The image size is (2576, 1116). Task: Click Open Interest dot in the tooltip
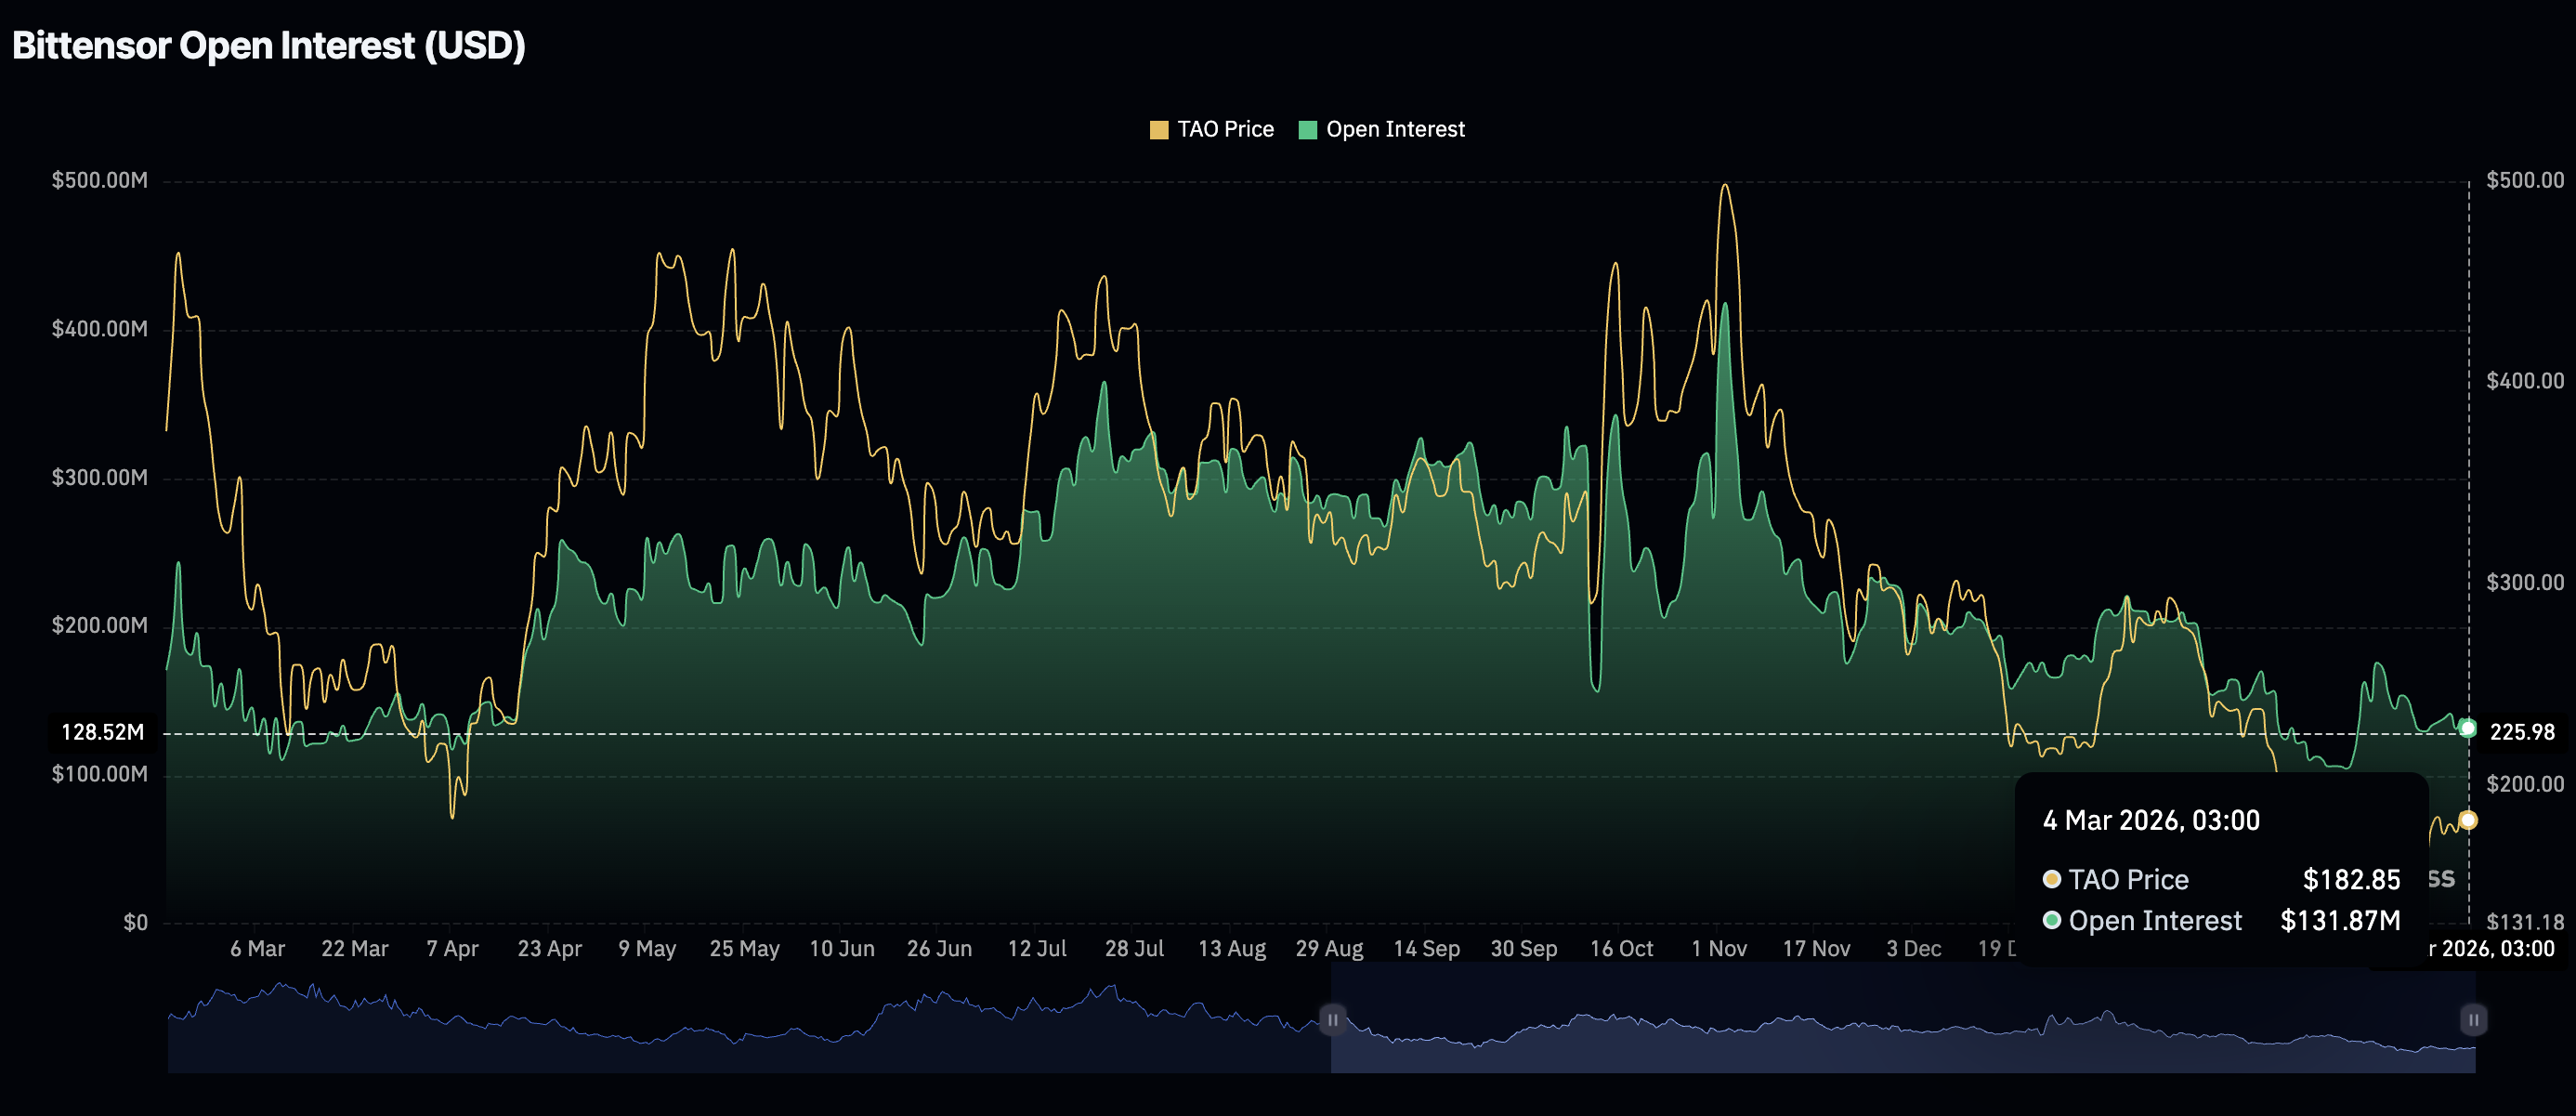click(2052, 921)
